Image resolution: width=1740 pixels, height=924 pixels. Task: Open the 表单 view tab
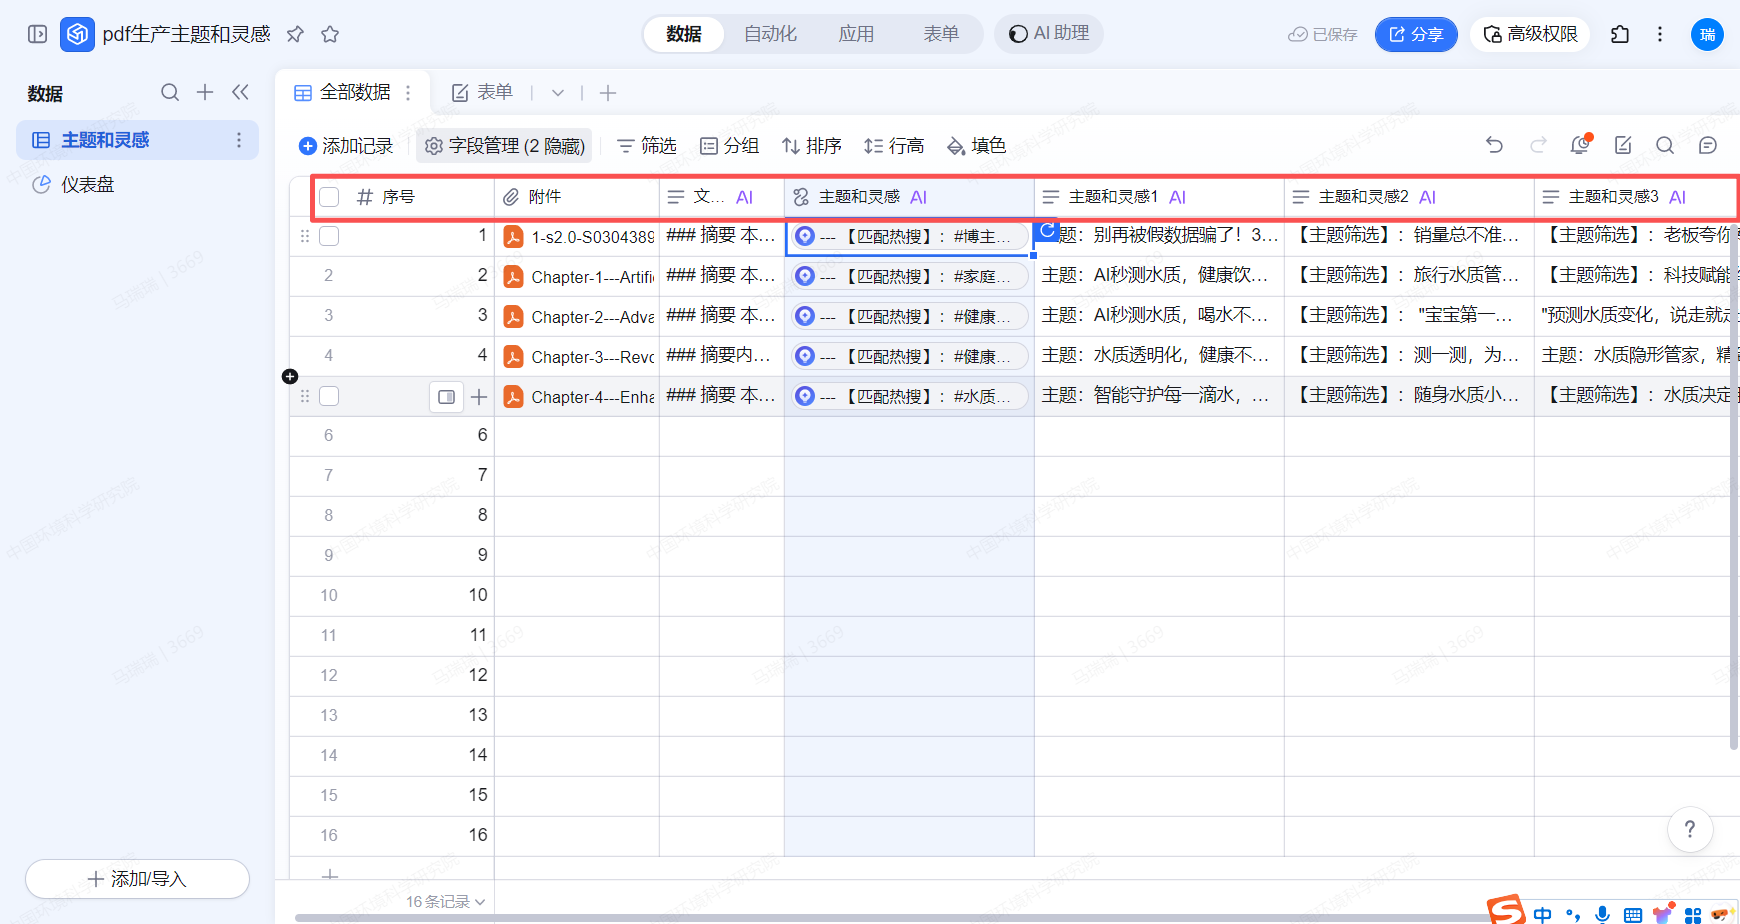(x=483, y=93)
